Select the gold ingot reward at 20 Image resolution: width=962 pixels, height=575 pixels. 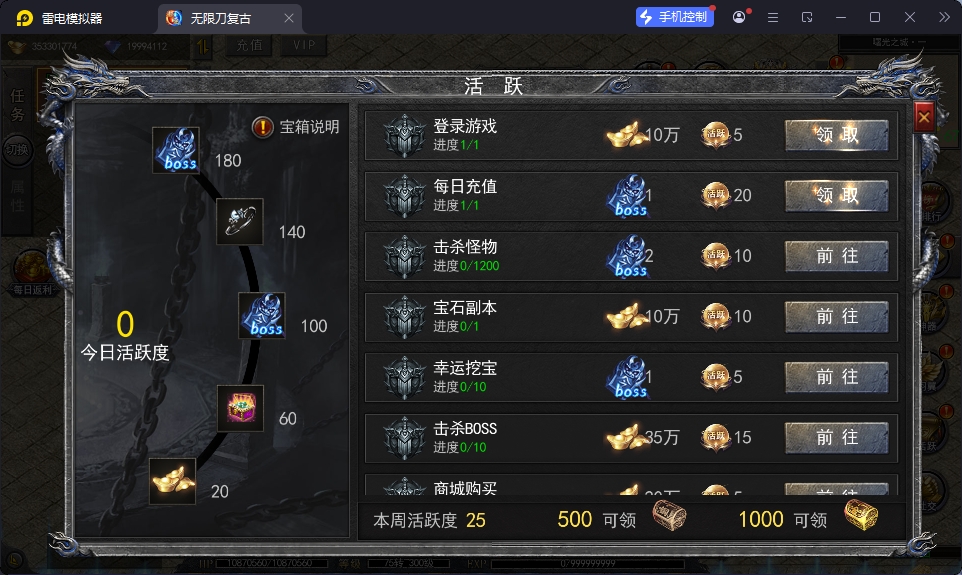click(x=172, y=481)
